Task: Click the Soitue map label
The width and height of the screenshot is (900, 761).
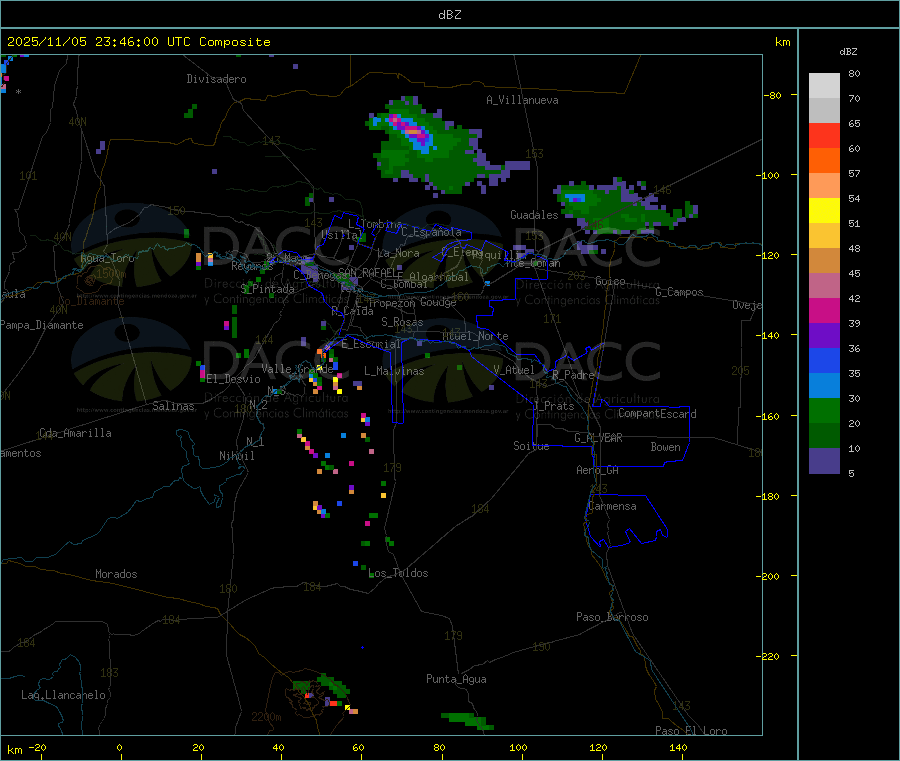Action: 531,446
